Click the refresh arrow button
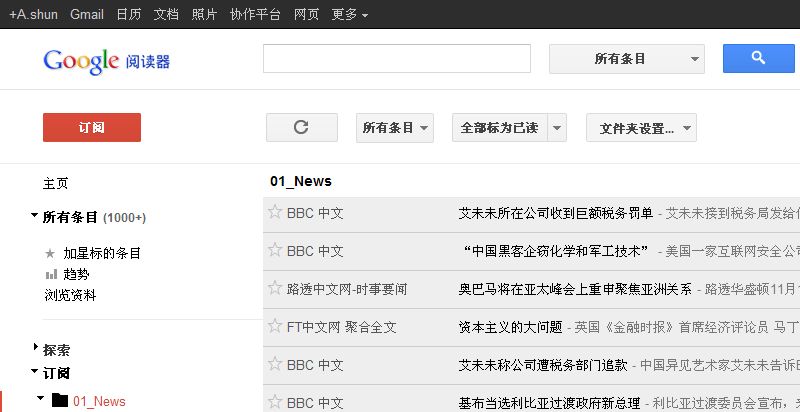The width and height of the screenshot is (800, 412). (302, 127)
